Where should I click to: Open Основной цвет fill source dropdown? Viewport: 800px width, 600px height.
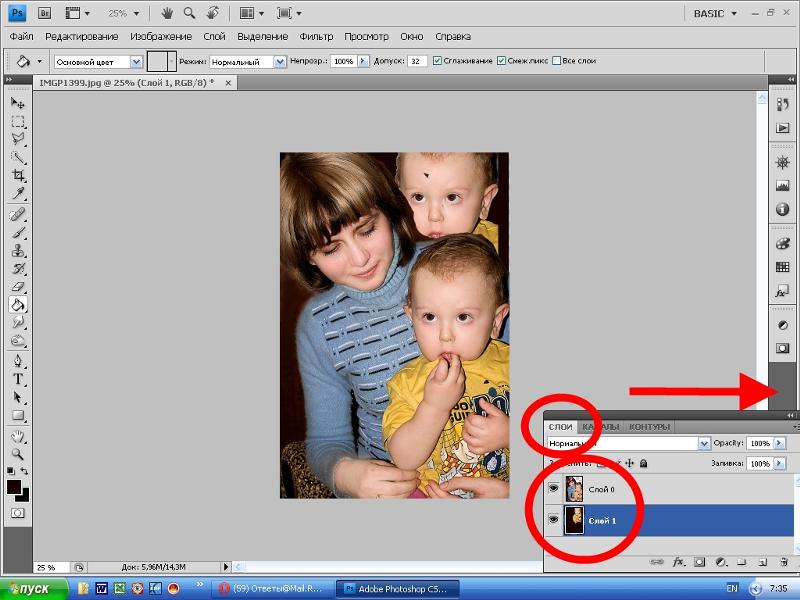[x=136, y=62]
